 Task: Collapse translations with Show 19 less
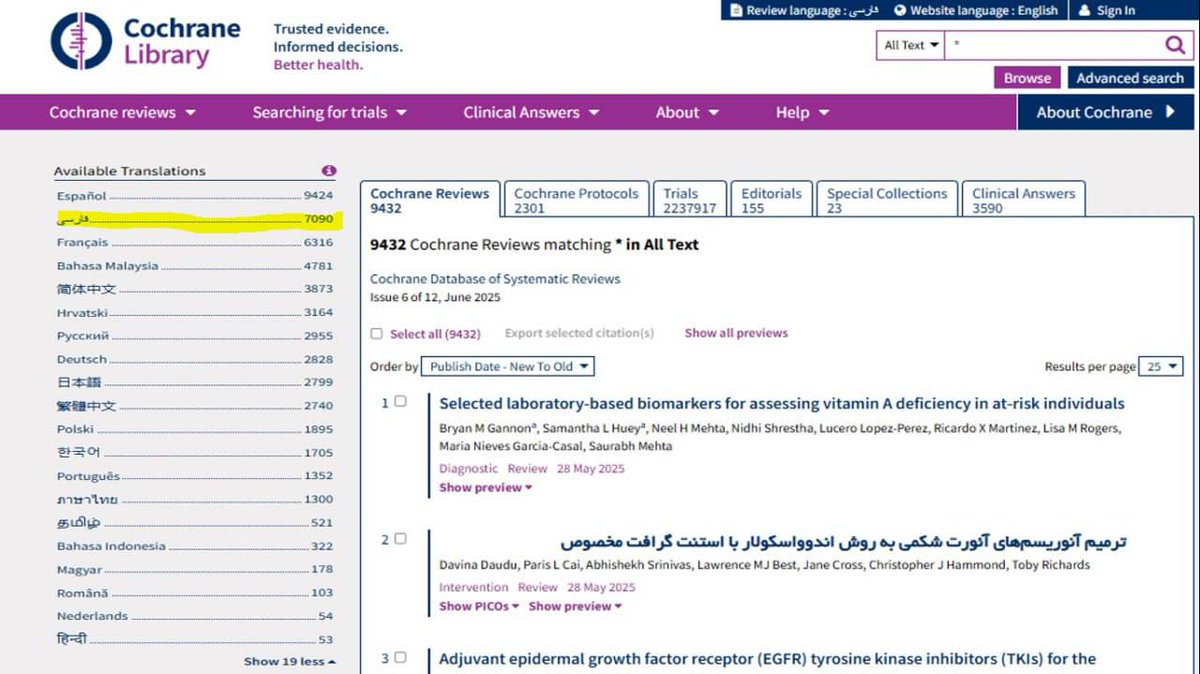(x=290, y=662)
